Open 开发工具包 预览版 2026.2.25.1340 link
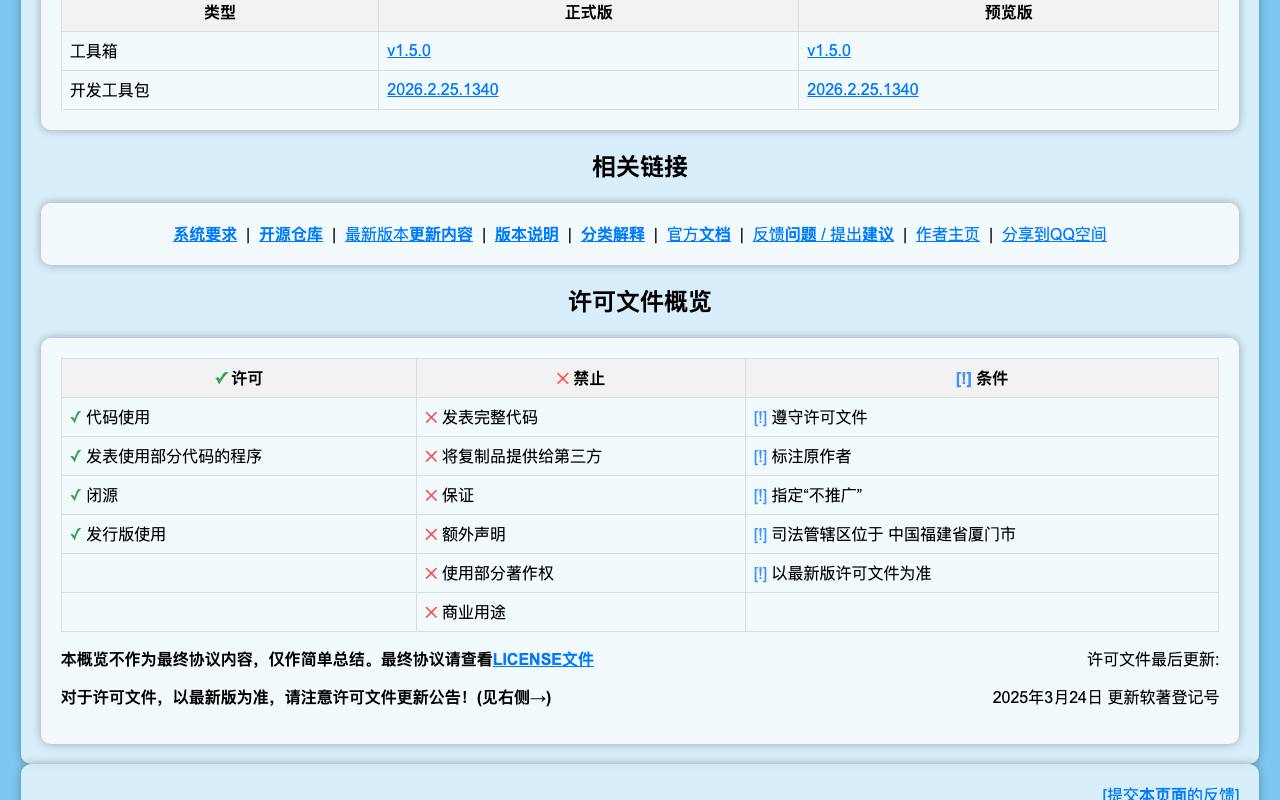The image size is (1280, 800). (x=863, y=90)
